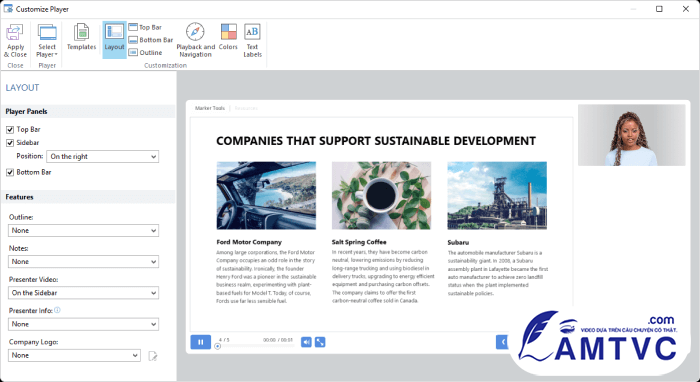This screenshot has height=382, width=700.
Task: Open the Select Player menu
Action: [x=47, y=41]
